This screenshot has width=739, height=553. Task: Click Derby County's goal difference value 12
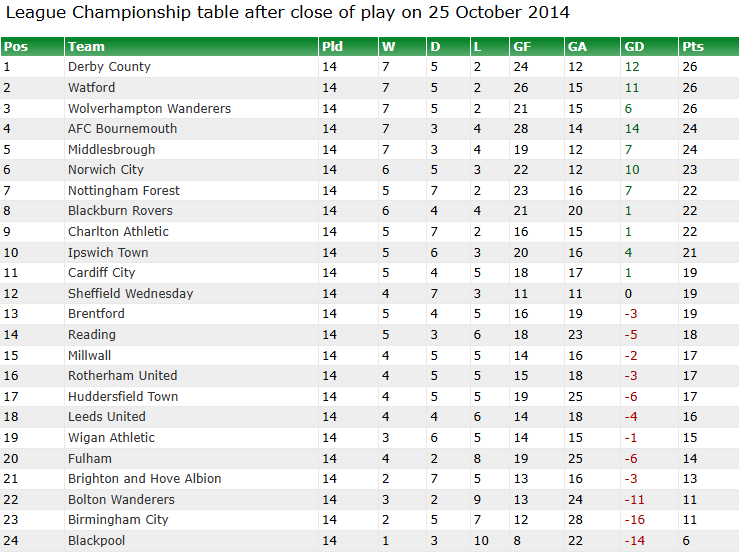click(631, 67)
